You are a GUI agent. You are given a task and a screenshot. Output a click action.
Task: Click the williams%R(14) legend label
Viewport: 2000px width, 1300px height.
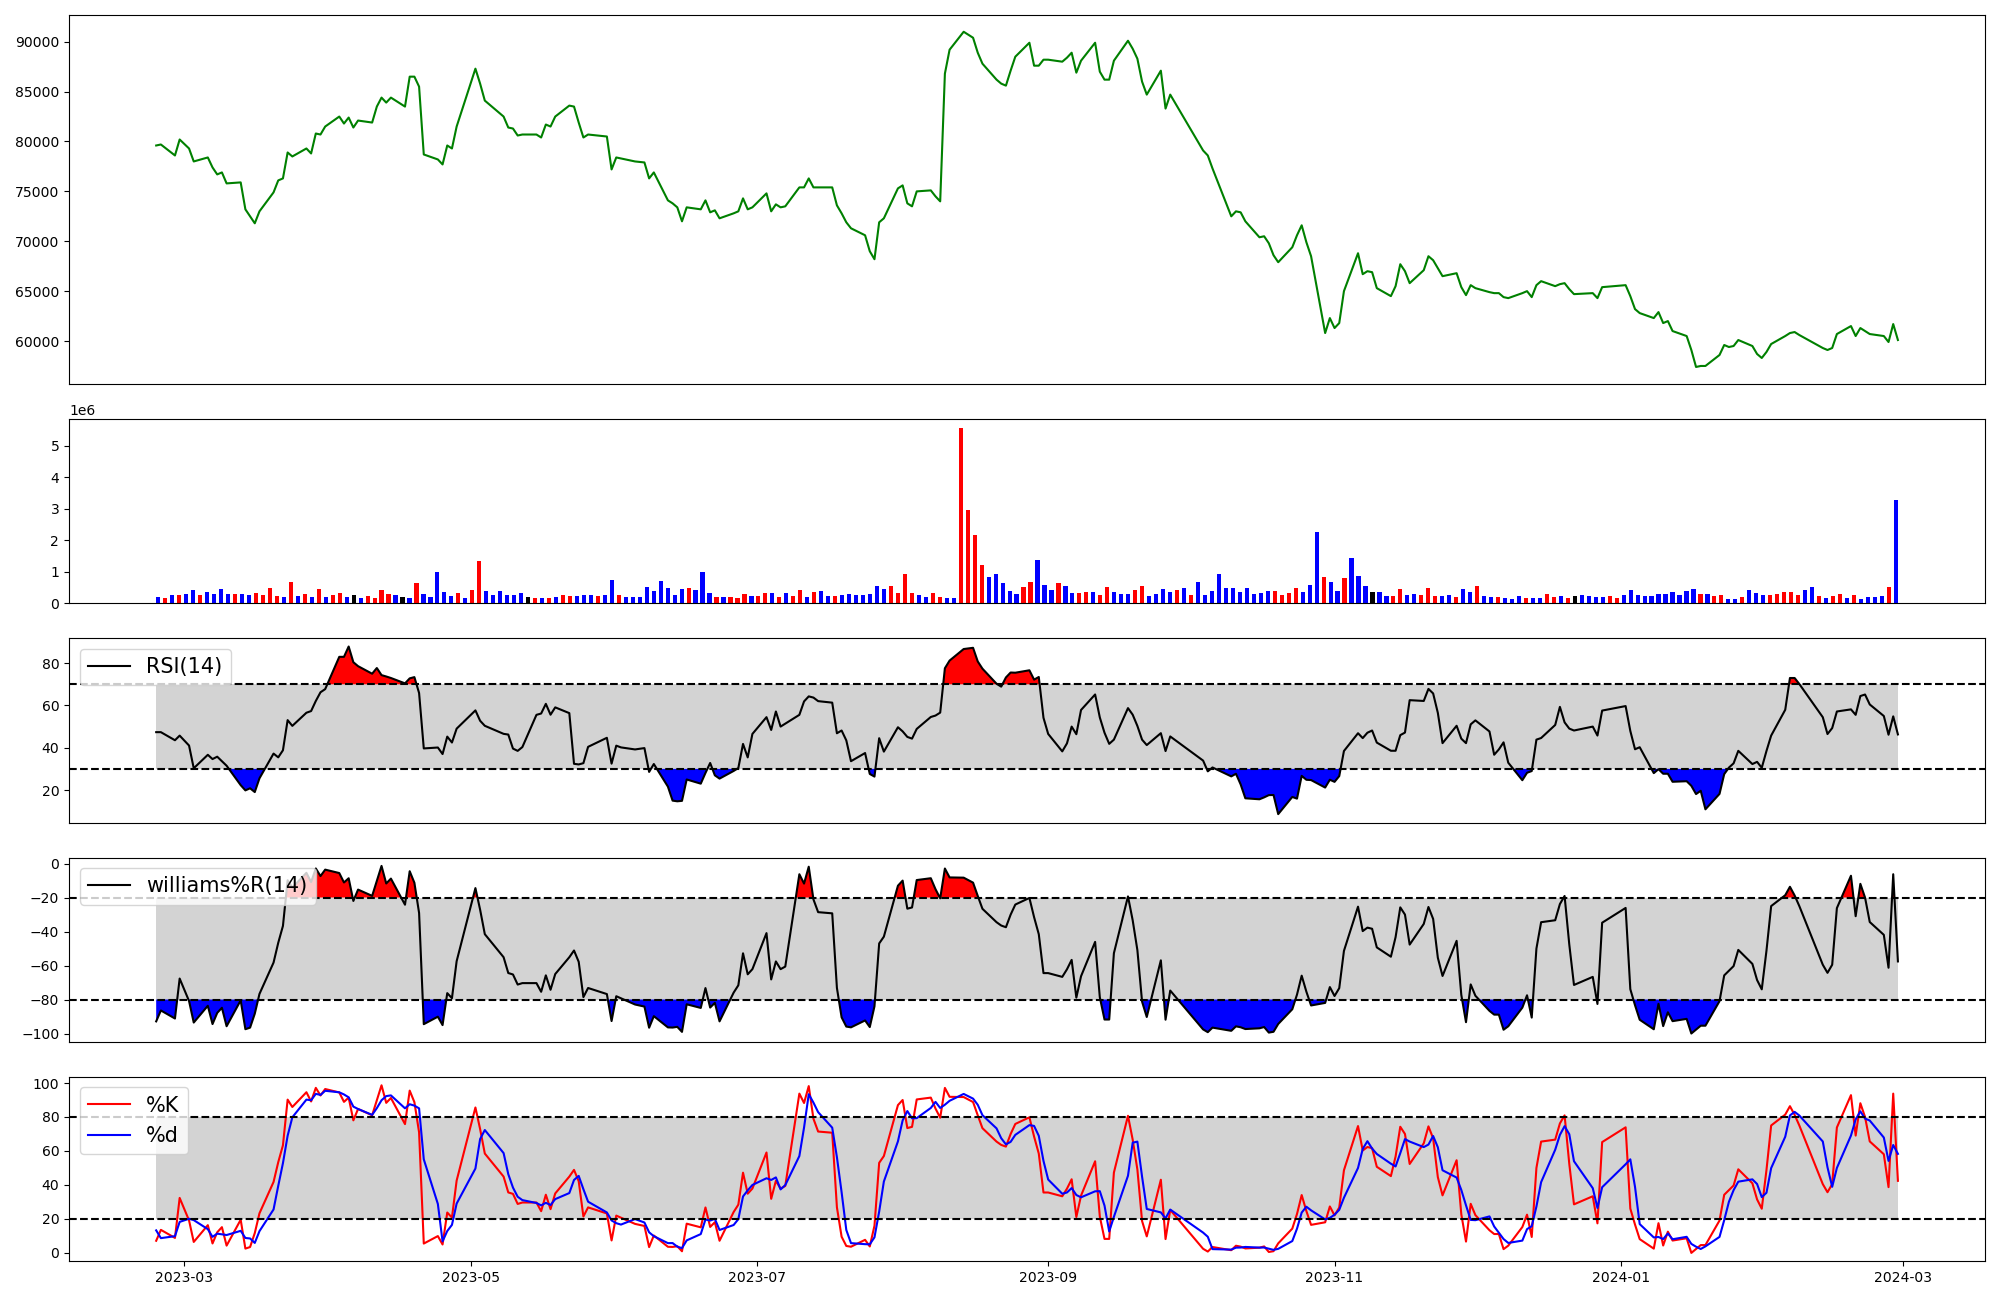(x=226, y=885)
